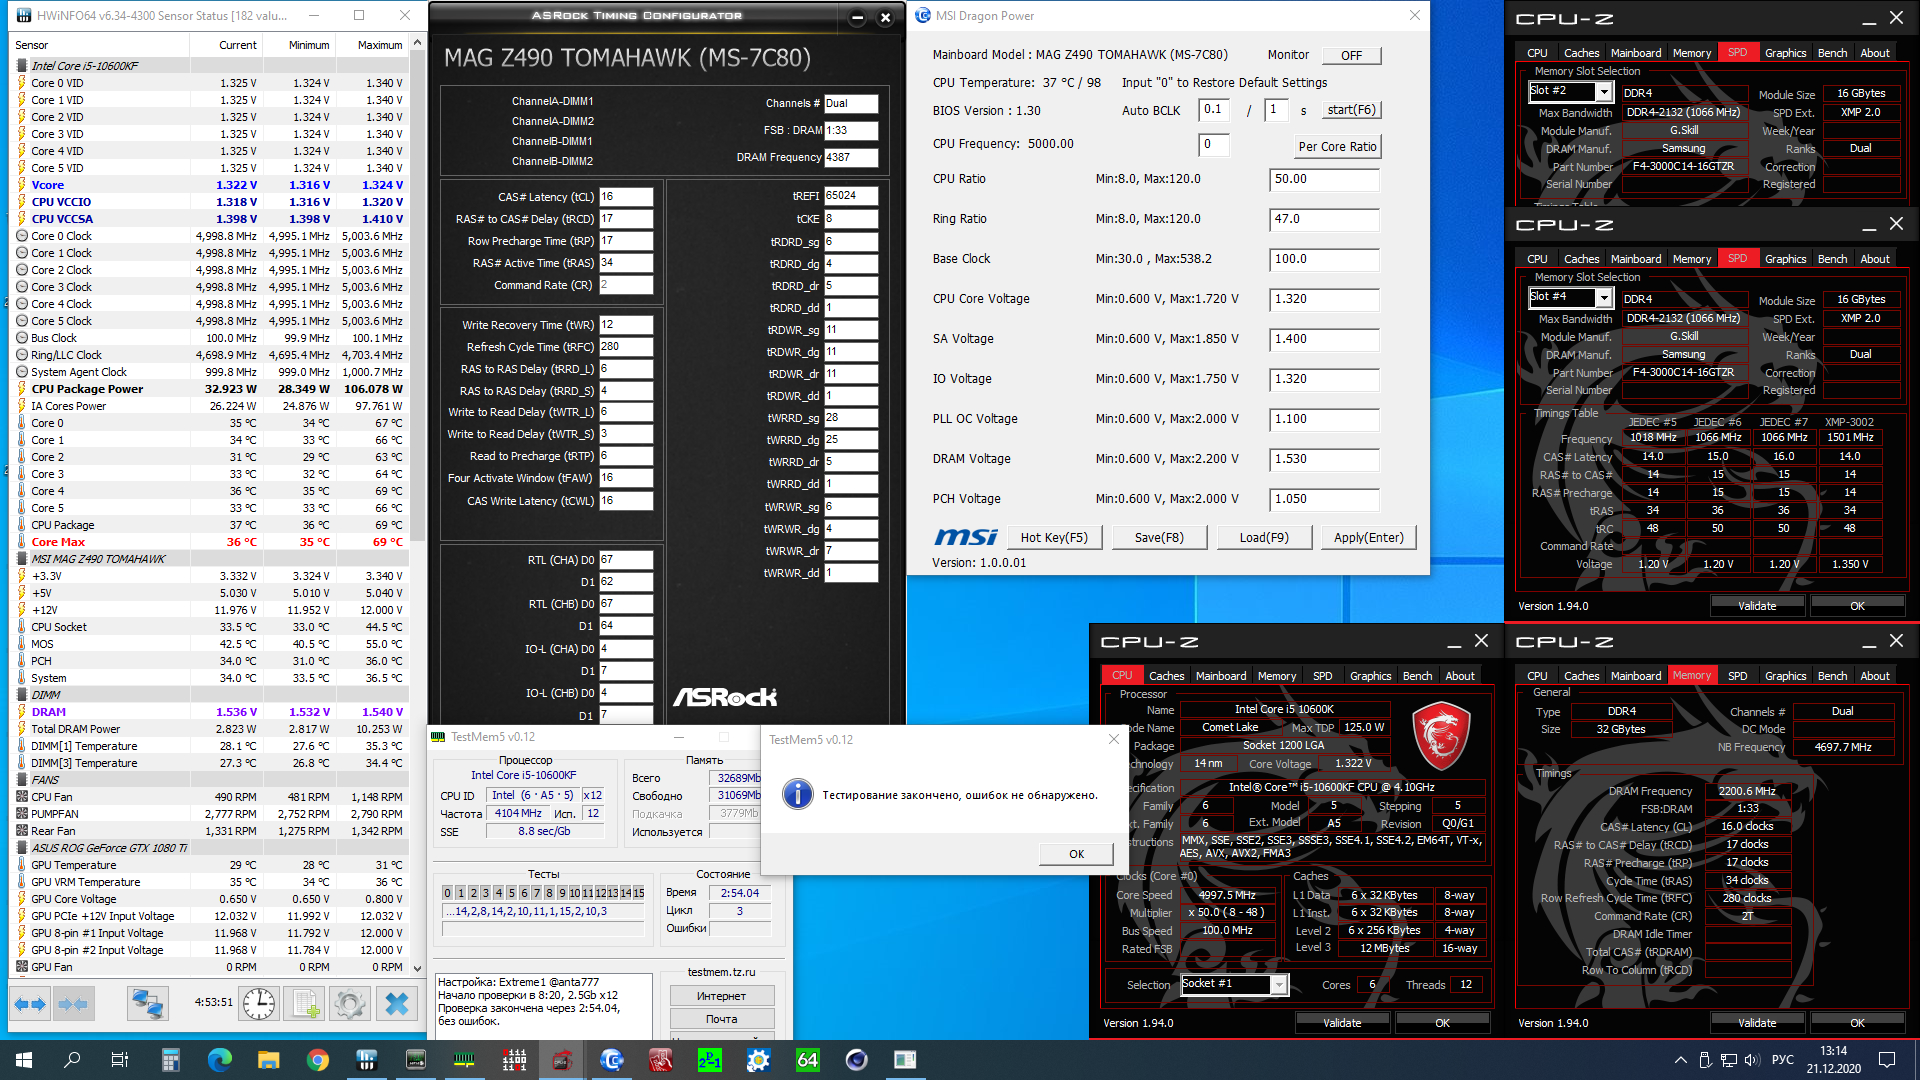
Task: Click the Refresh Cycle Time (tRFC) field
Action: click(x=626, y=347)
